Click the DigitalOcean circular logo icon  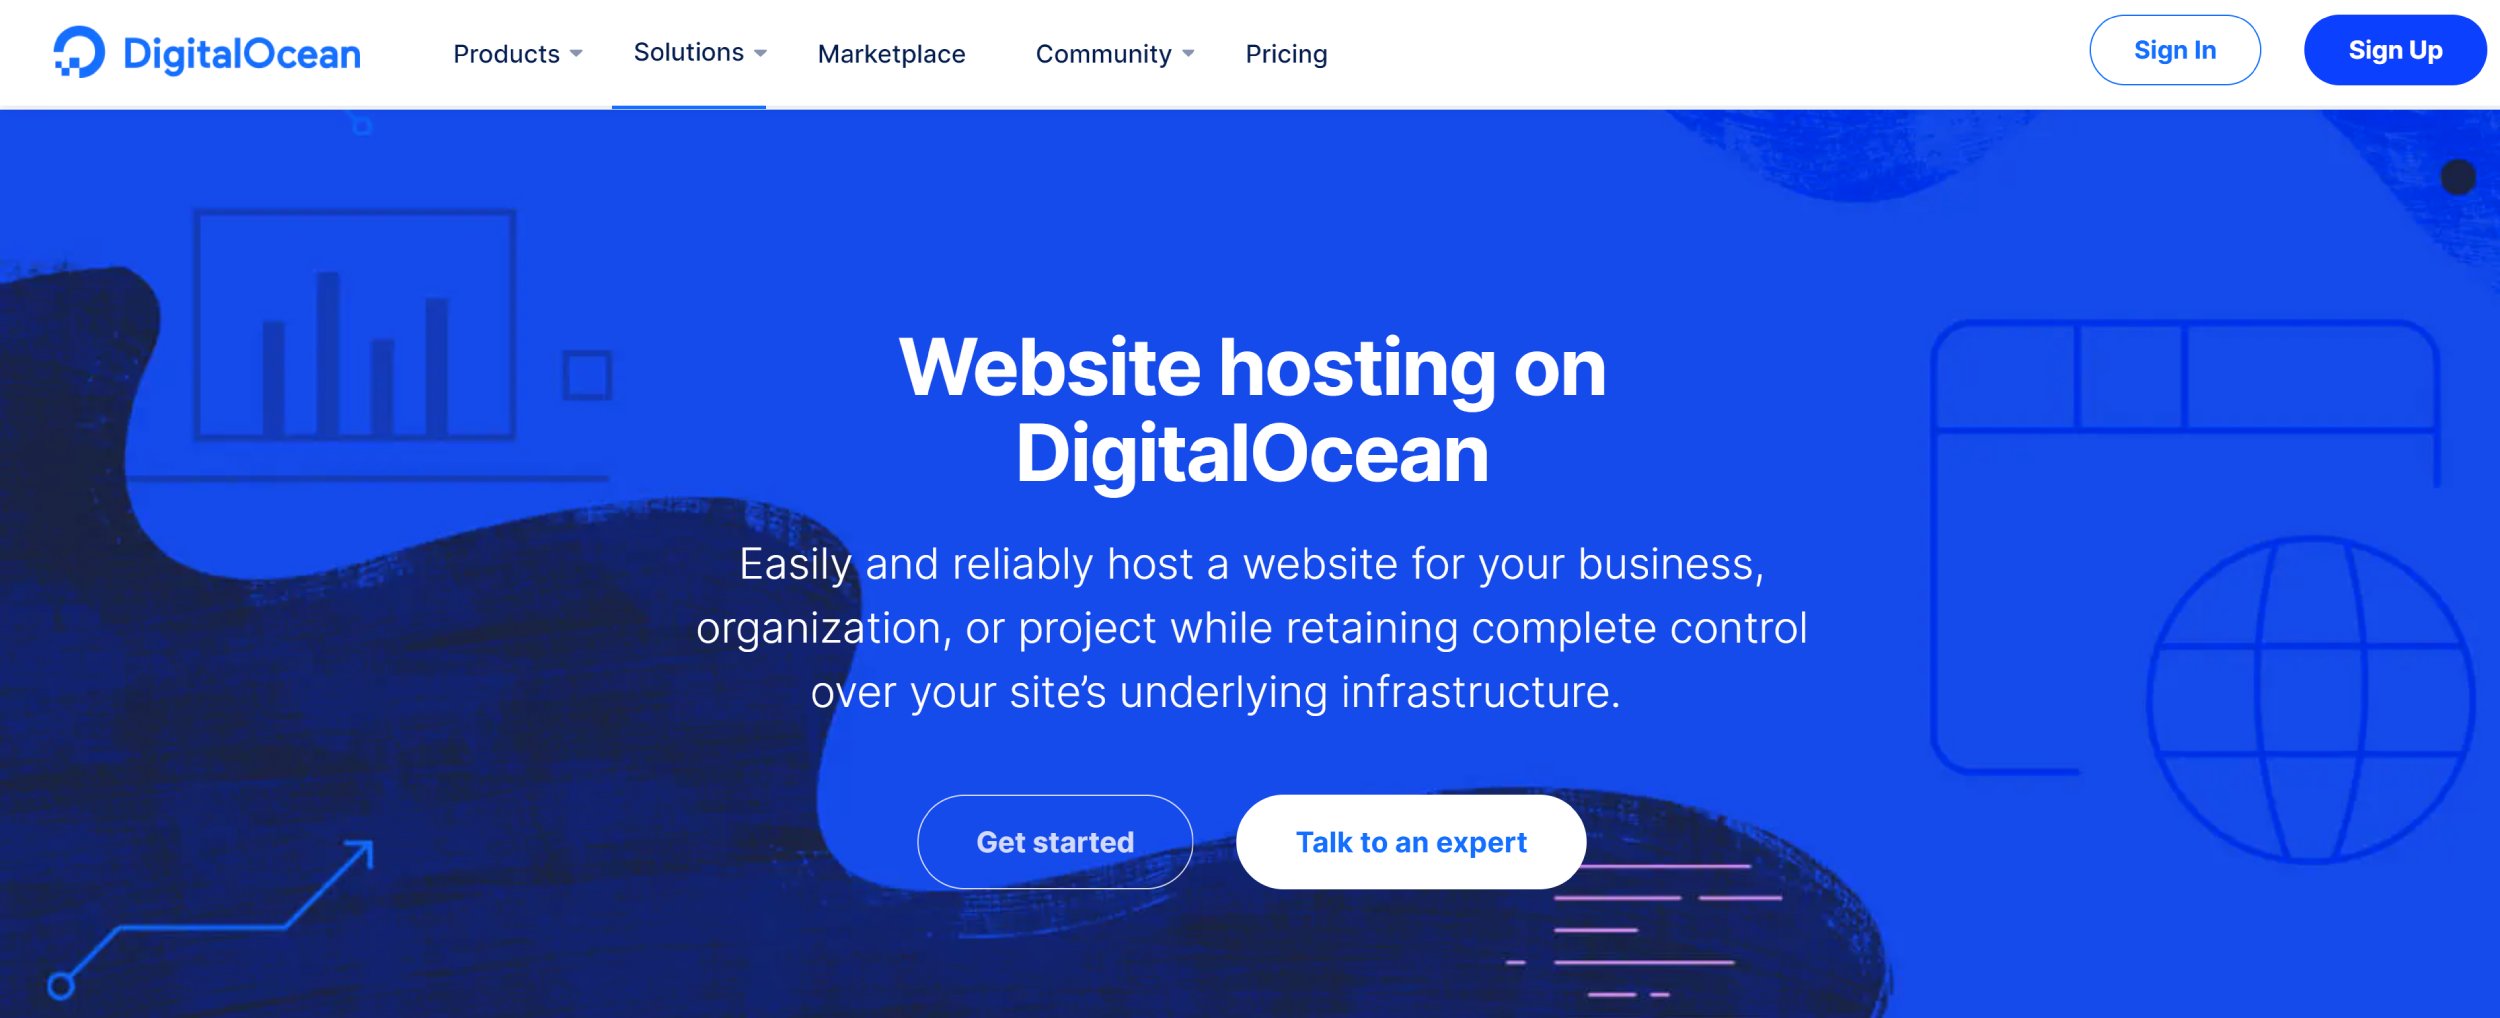[79, 52]
